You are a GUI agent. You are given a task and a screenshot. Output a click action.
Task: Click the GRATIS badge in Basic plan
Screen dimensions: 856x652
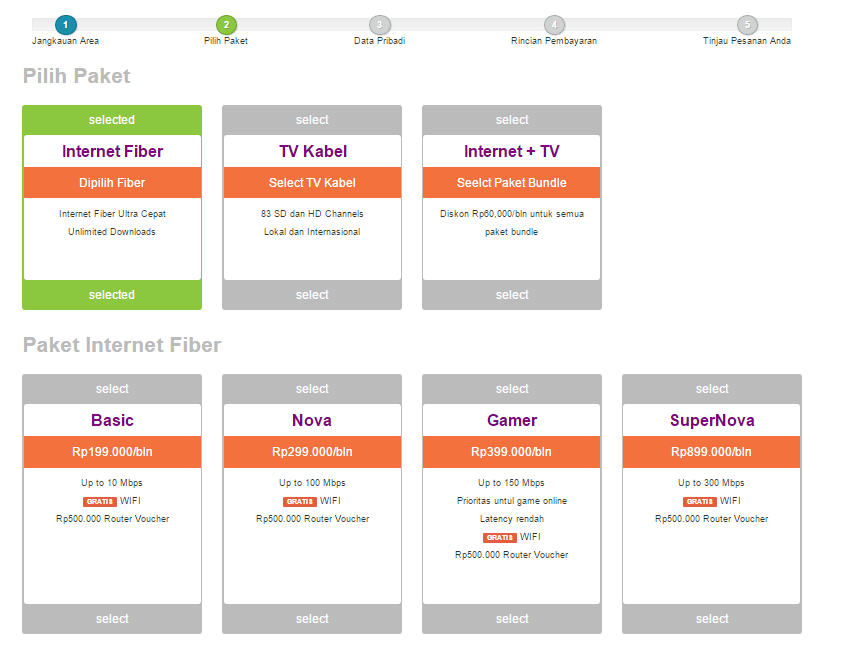point(100,501)
